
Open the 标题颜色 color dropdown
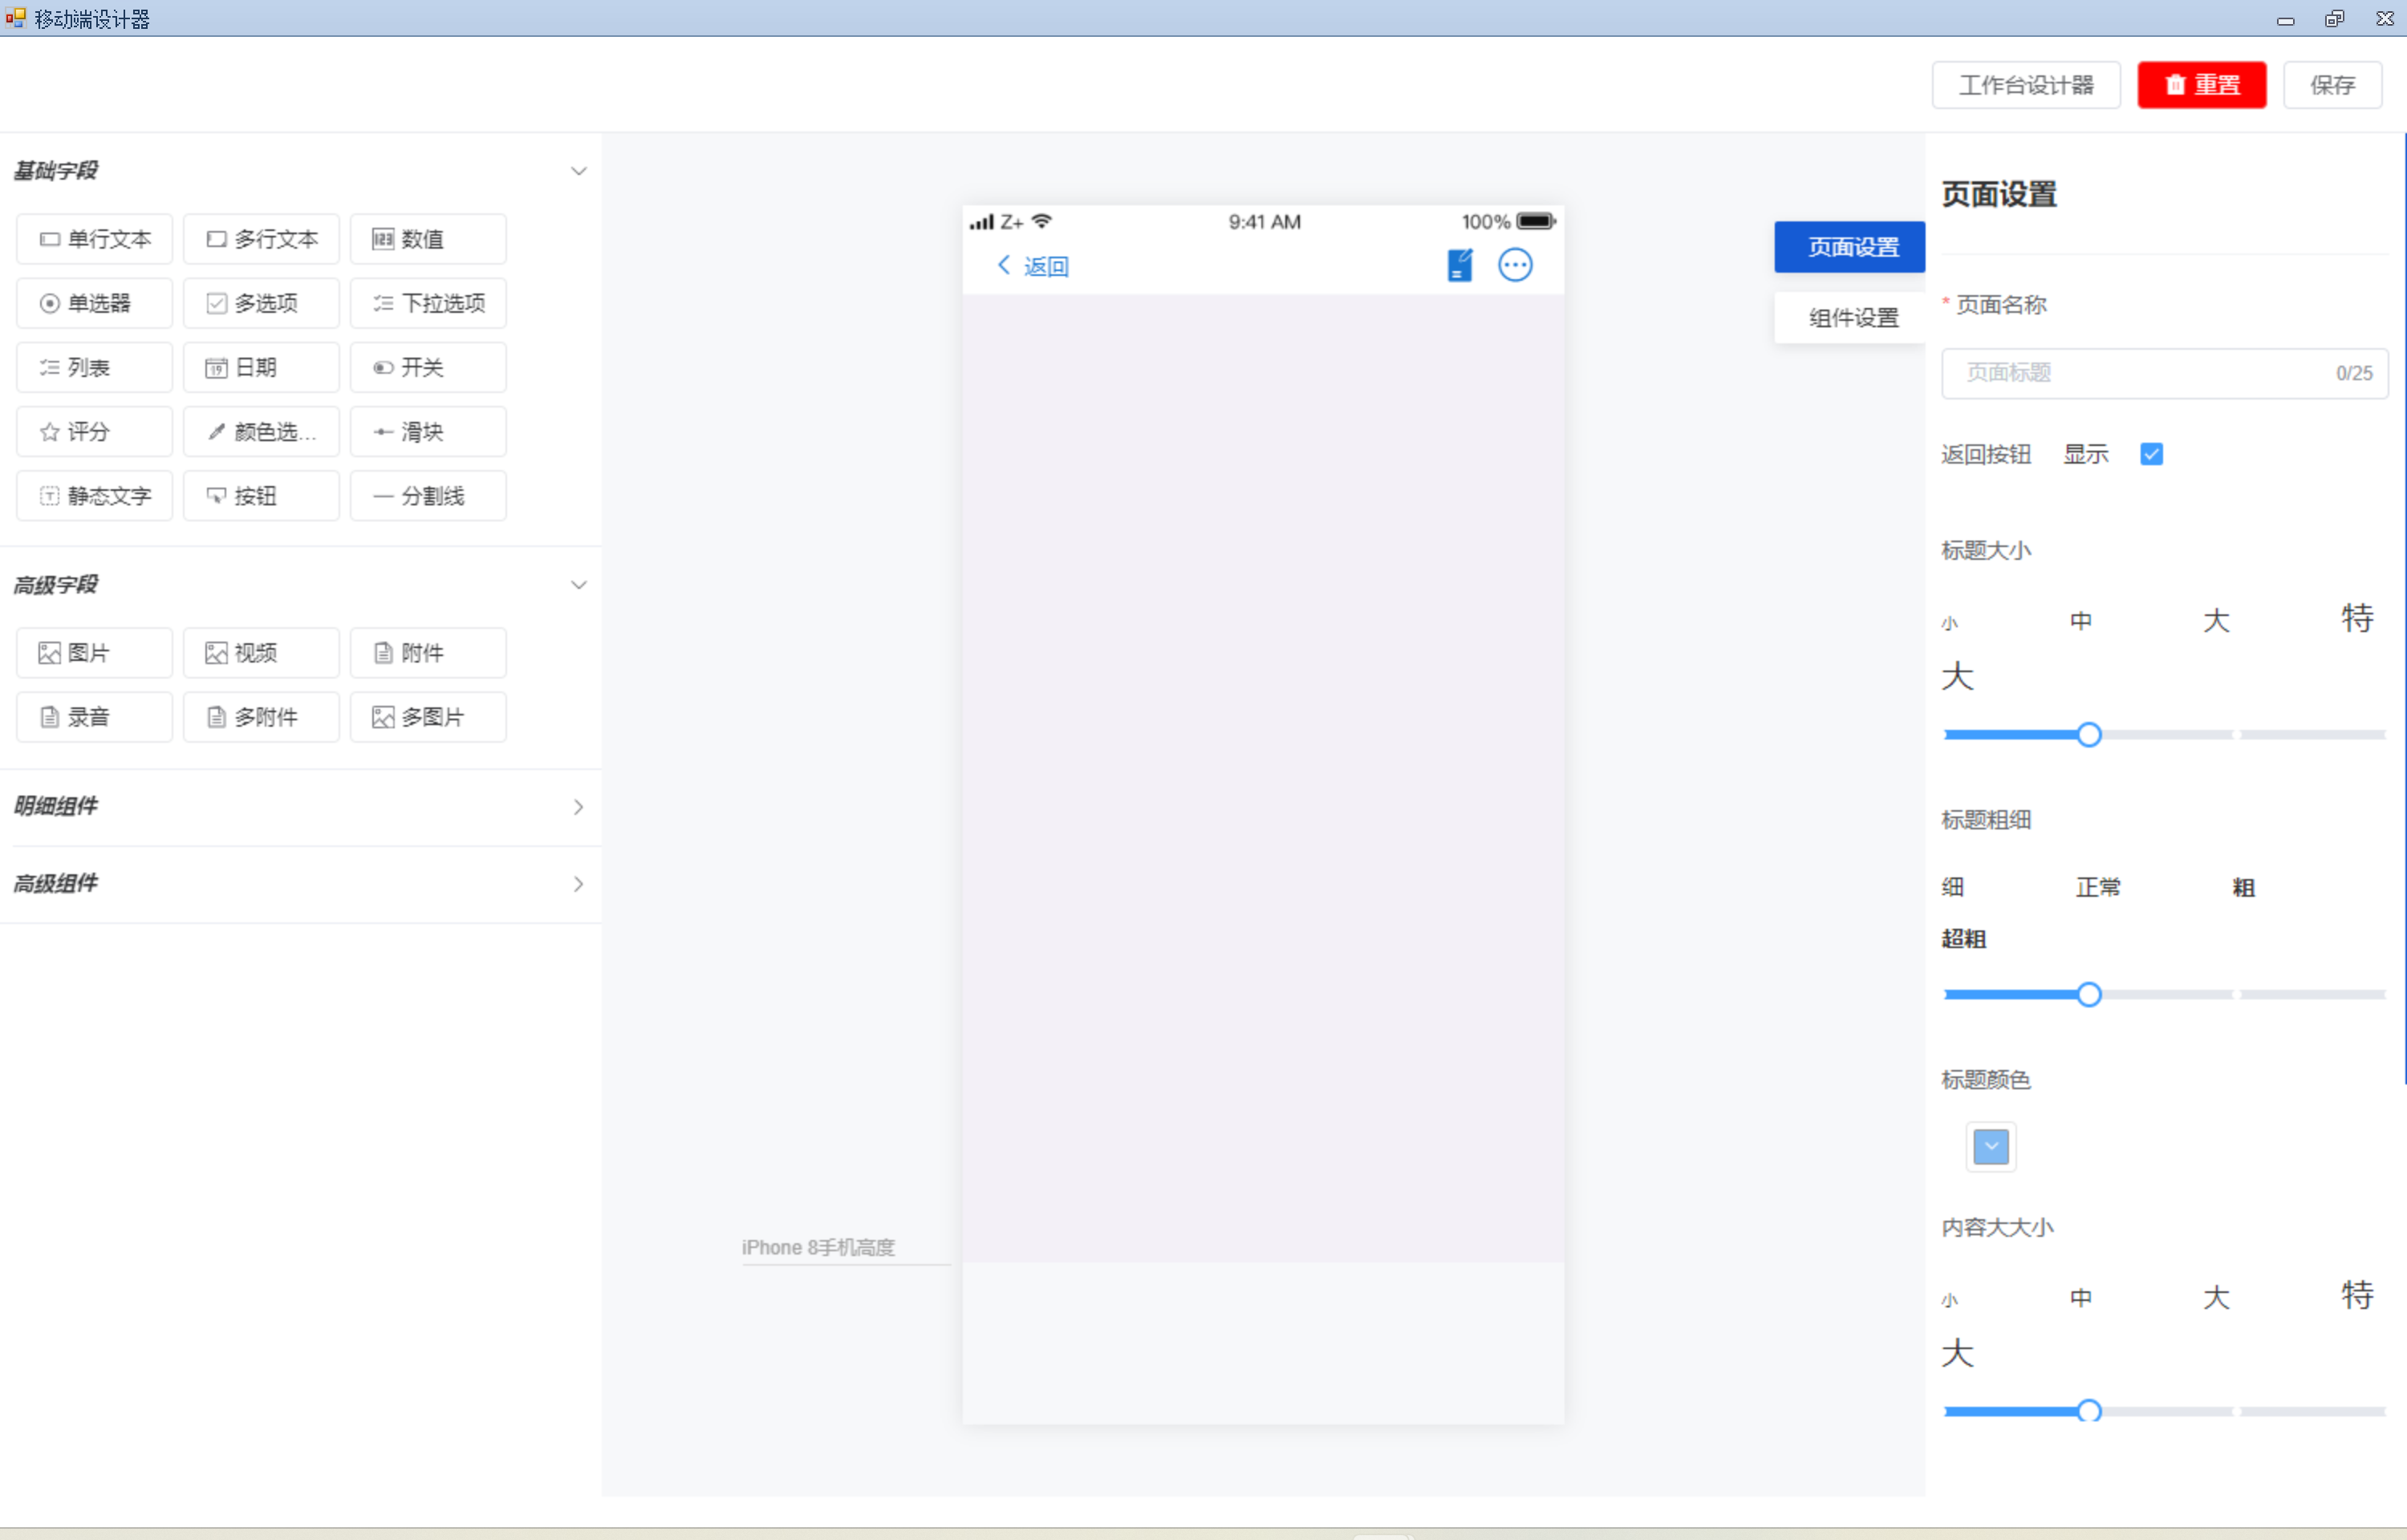coord(1990,1146)
